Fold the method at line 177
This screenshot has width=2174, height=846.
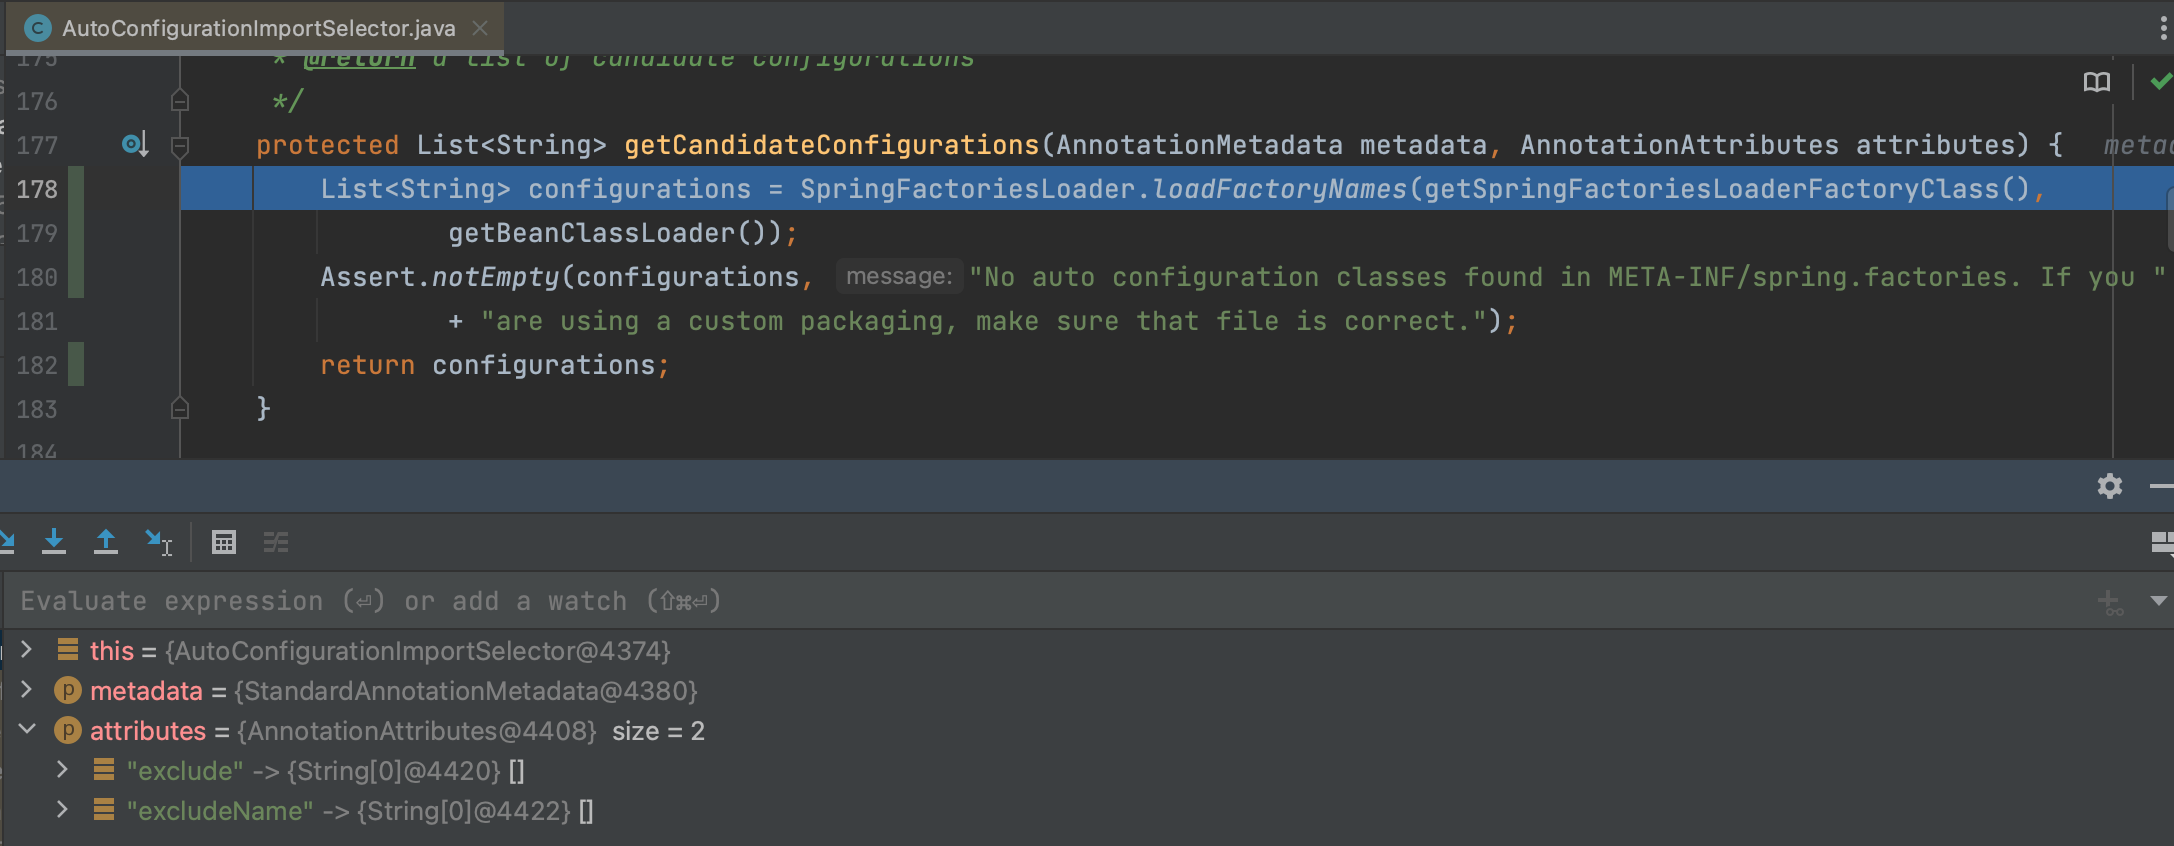[180, 146]
